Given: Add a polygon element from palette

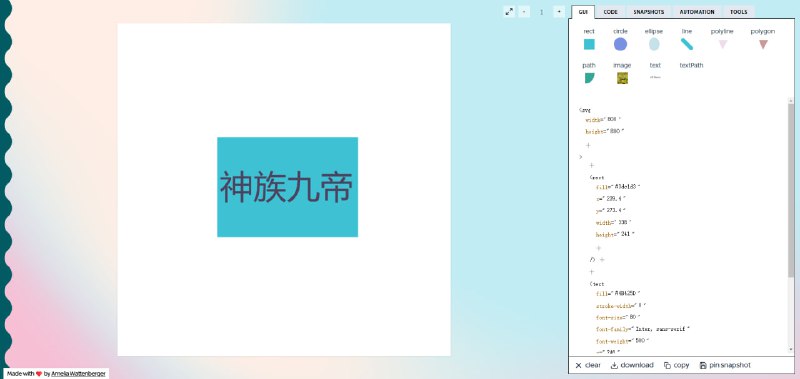Looking at the screenshot, I should [x=763, y=40].
